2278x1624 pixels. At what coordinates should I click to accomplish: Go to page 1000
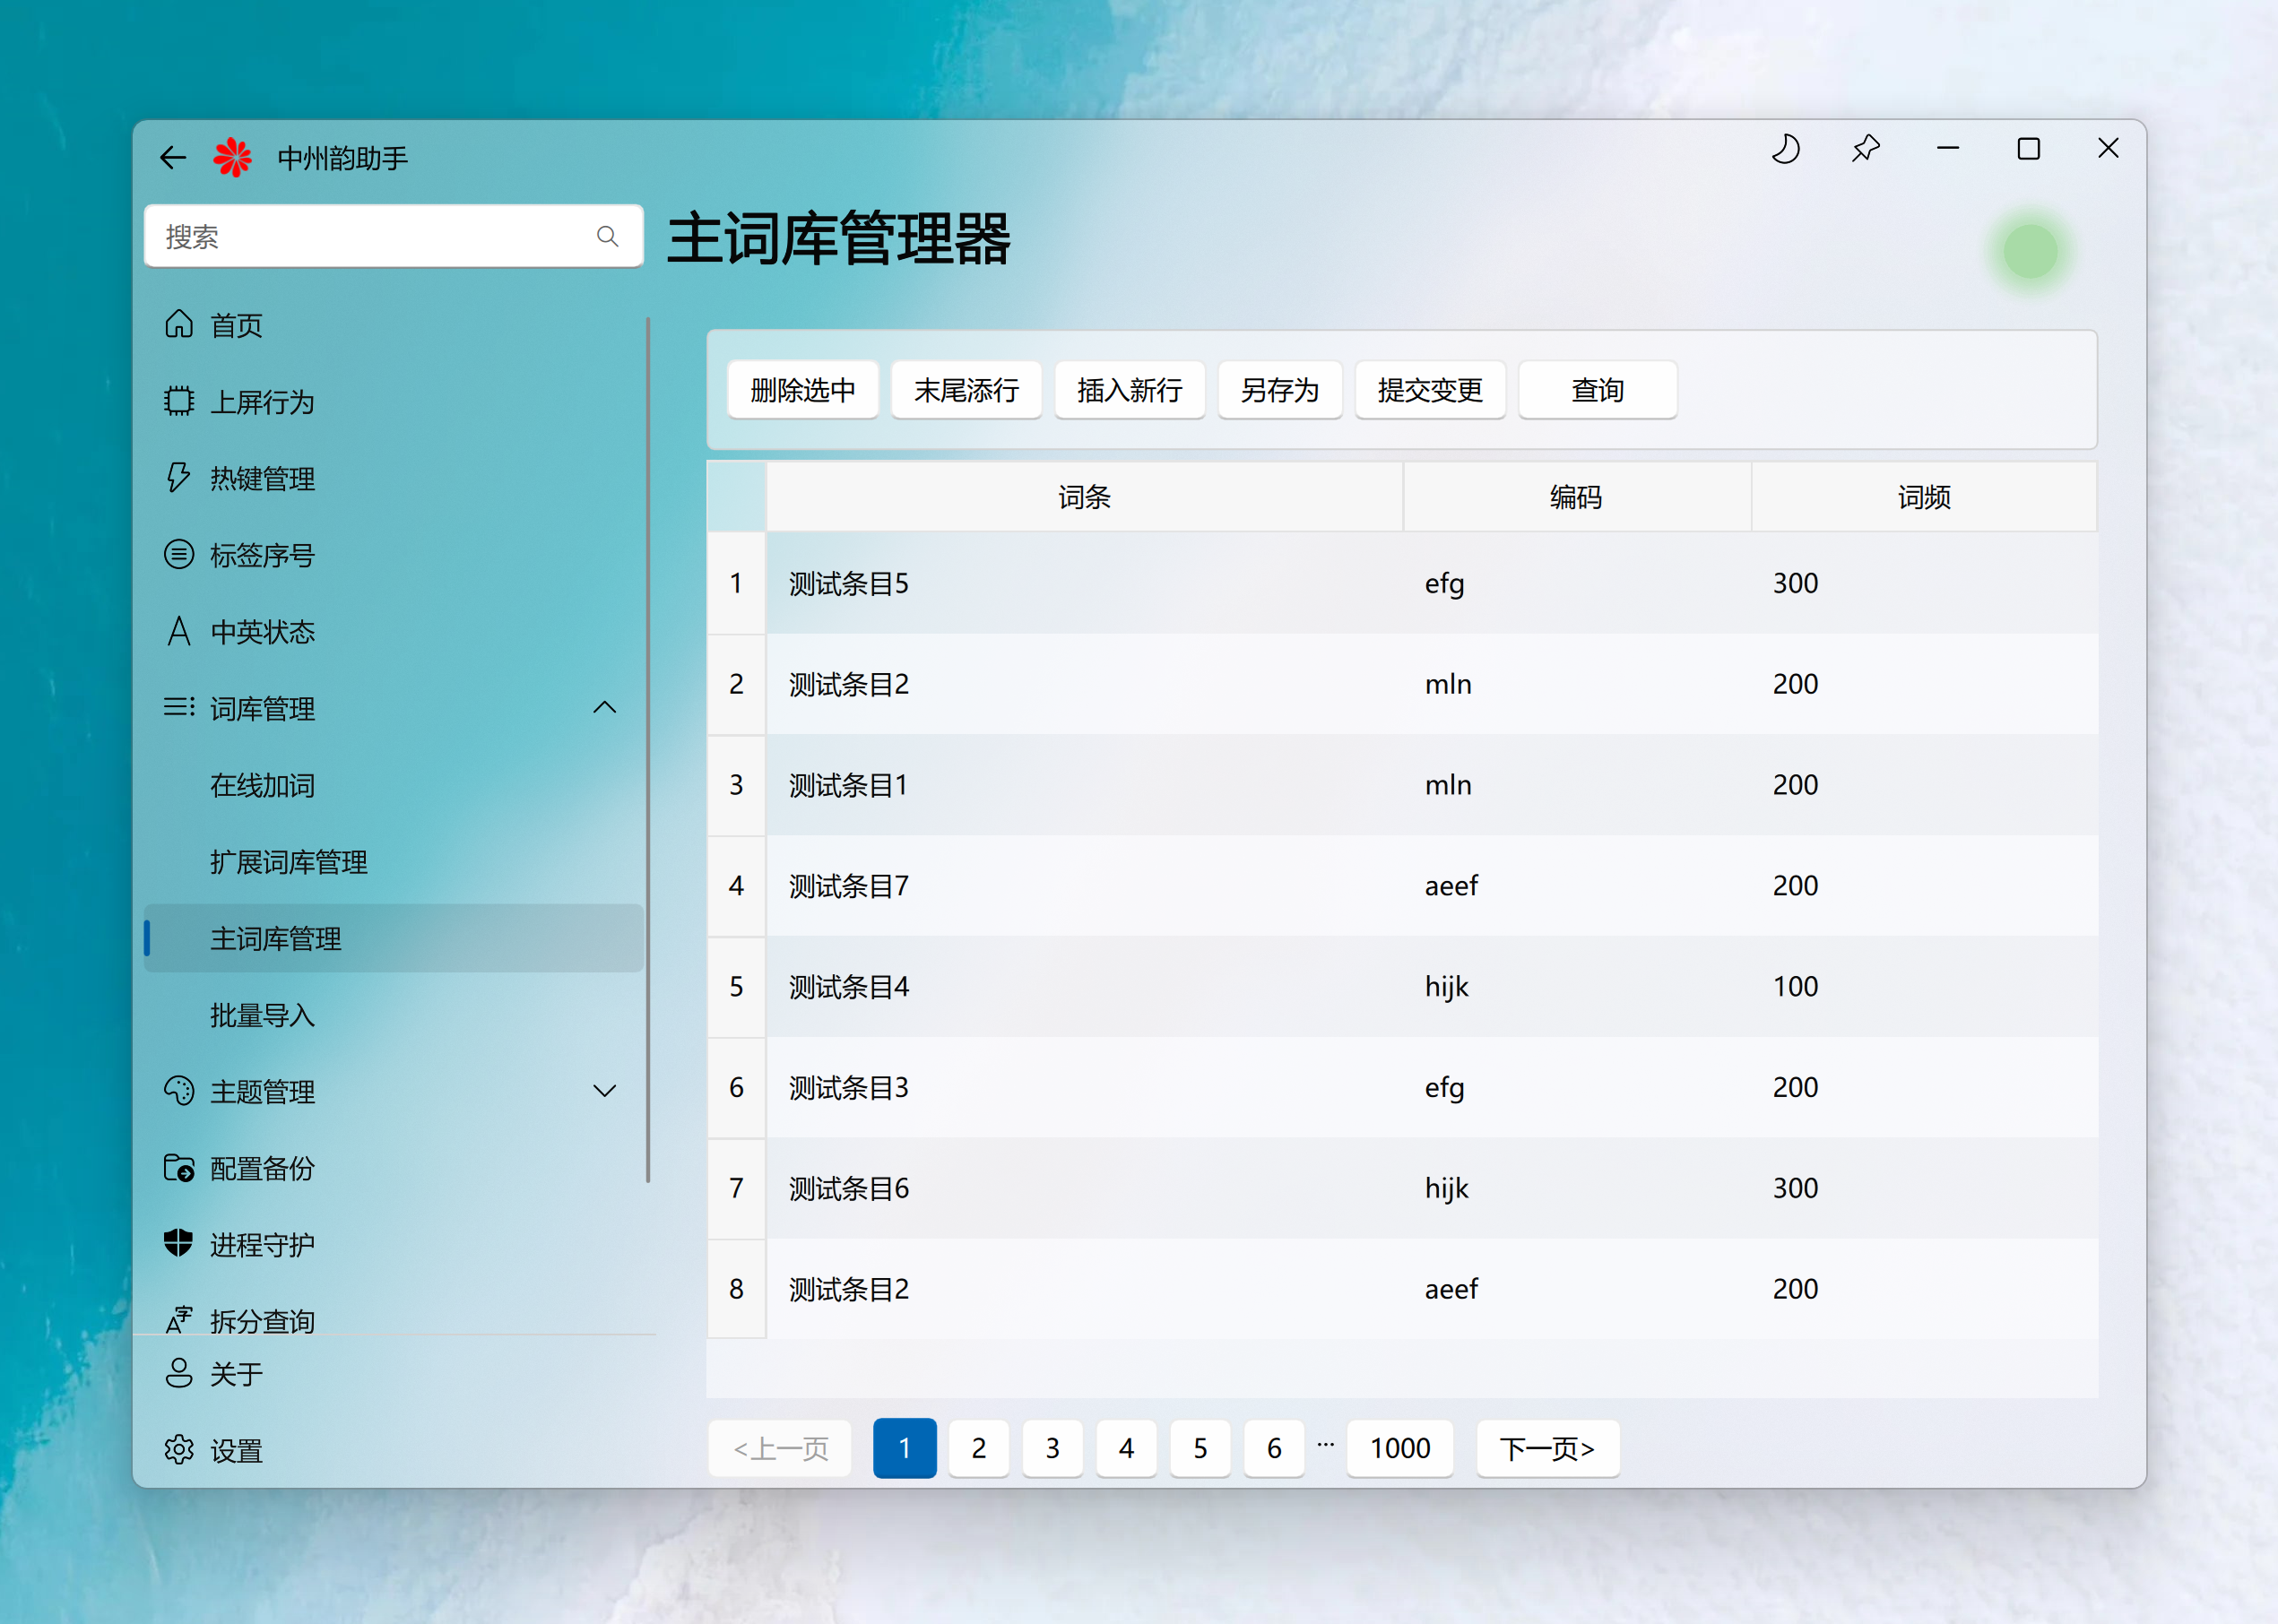click(x=1399, y=1448)
